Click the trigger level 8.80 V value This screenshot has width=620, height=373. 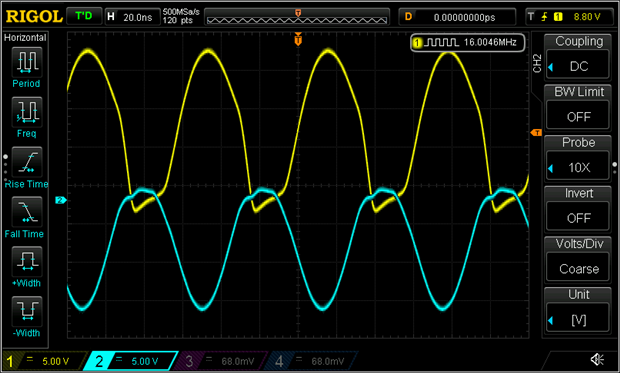click(x=587, y=17)
